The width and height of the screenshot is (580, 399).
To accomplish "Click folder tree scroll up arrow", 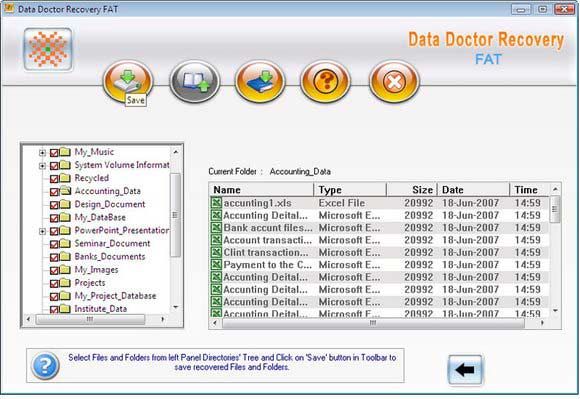I will [176, 152].
